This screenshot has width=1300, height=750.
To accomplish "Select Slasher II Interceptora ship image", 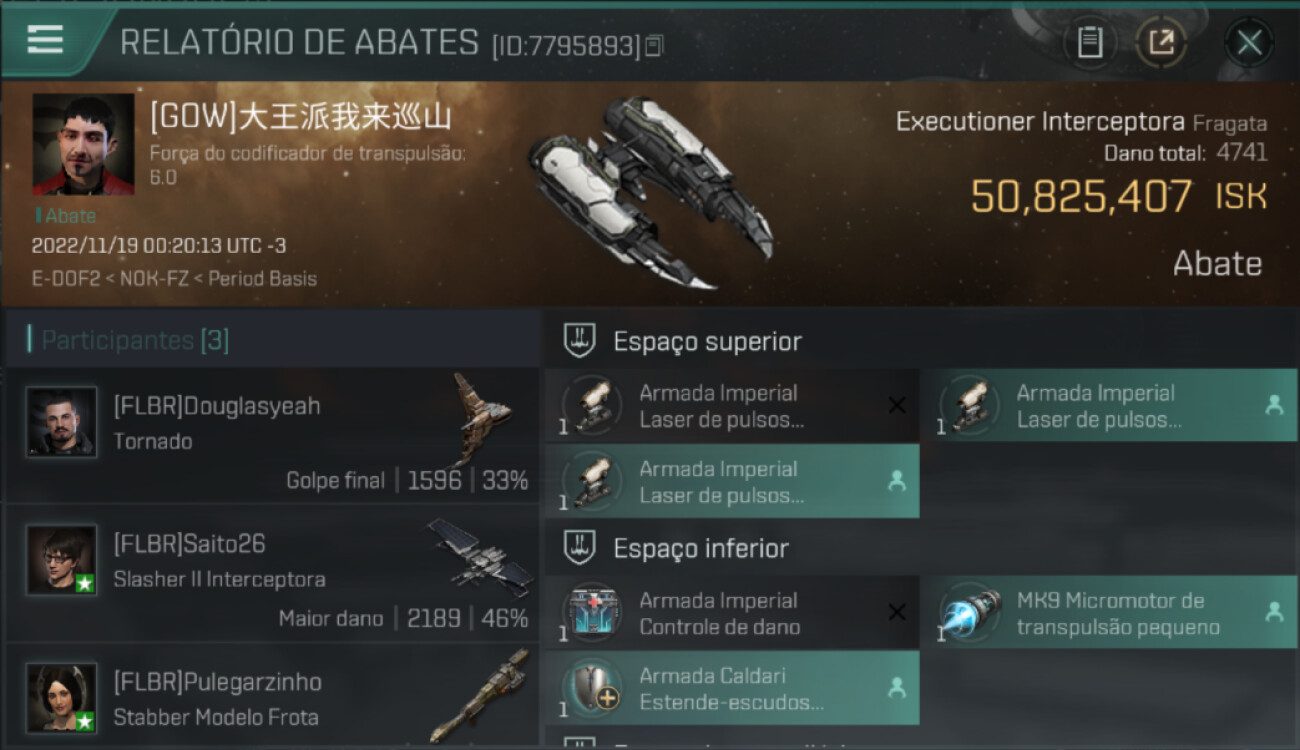I will [482, 557].
